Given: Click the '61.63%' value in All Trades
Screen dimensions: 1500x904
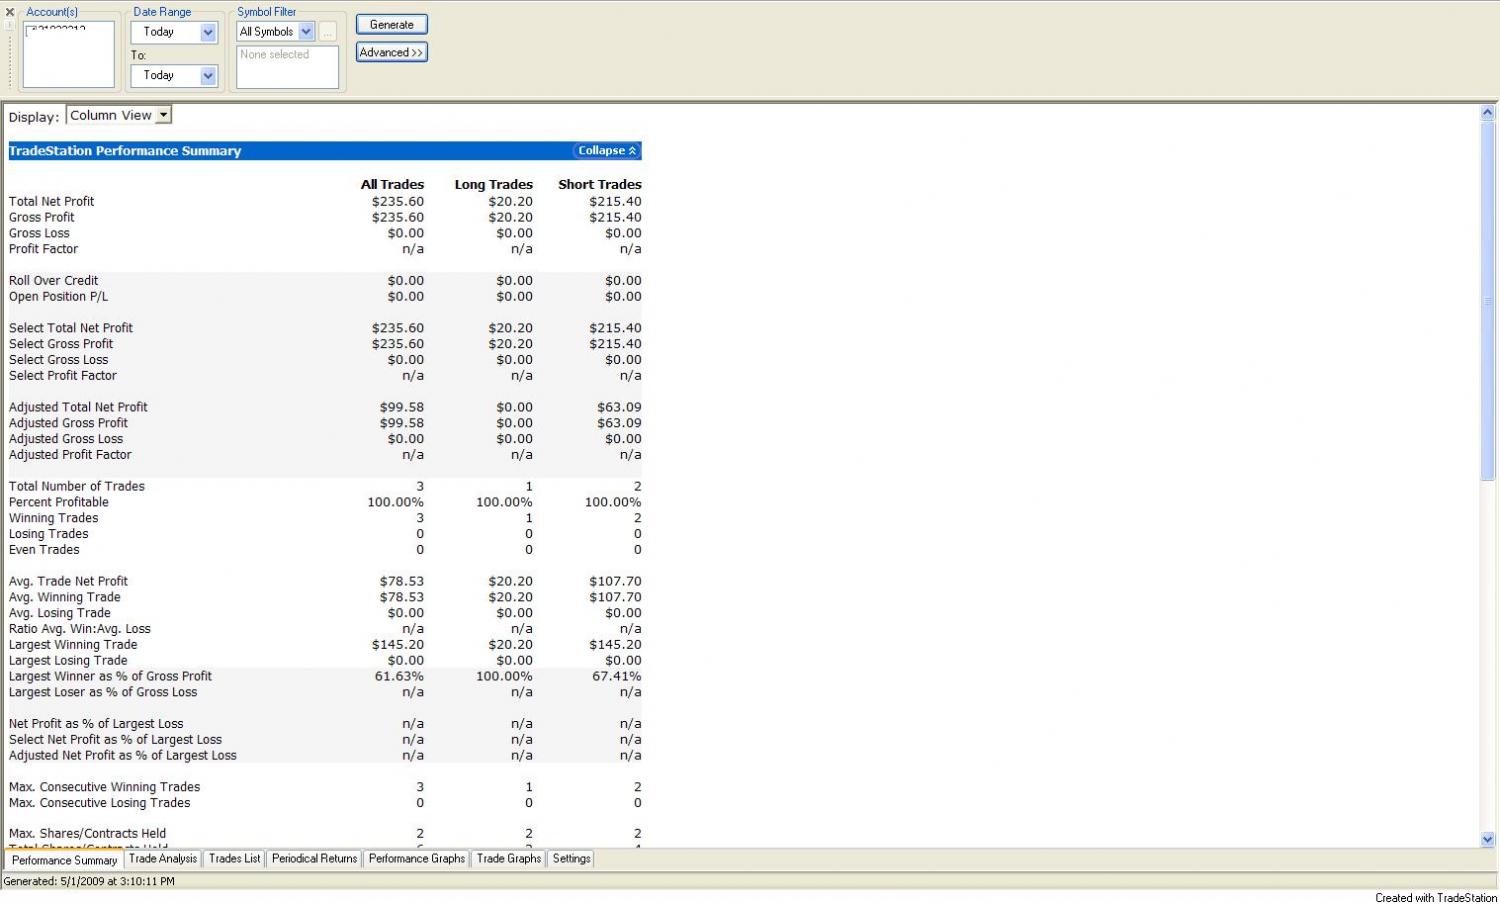Looking at the screenshot, I should click(399, 676).
